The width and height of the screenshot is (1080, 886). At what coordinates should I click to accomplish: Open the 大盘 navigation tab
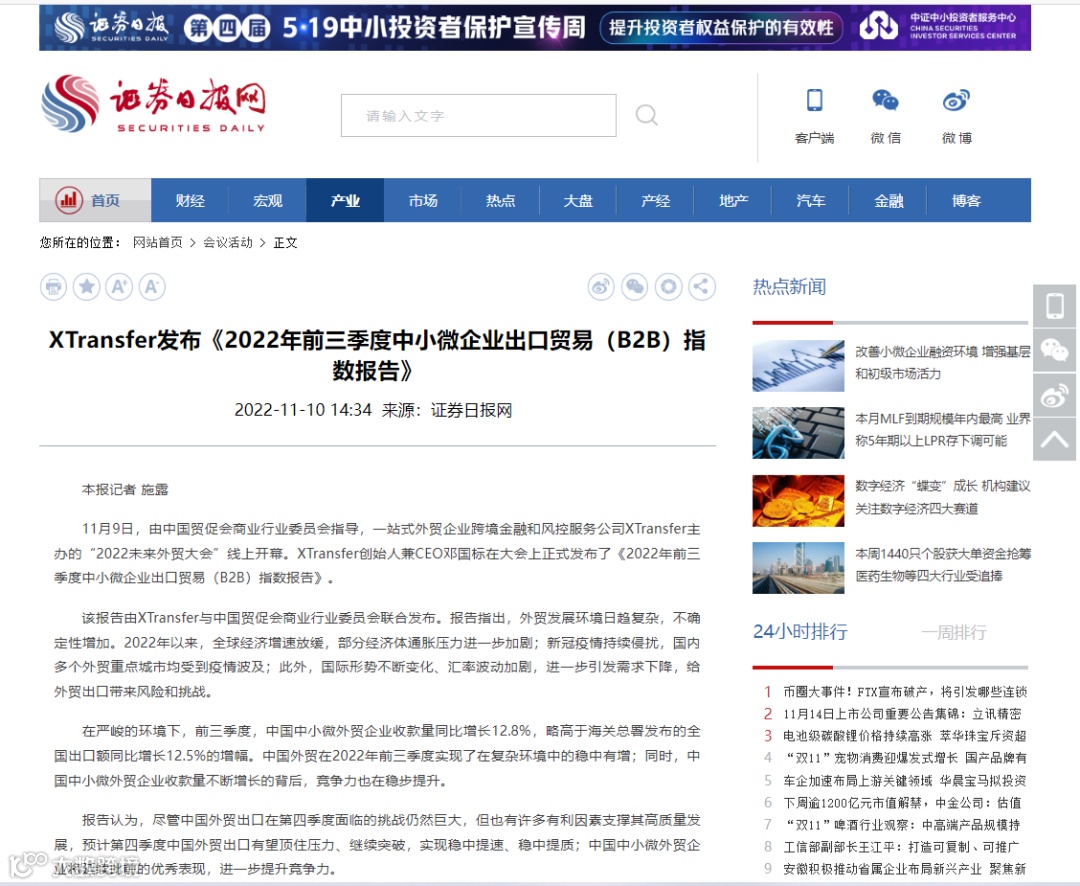578,200
